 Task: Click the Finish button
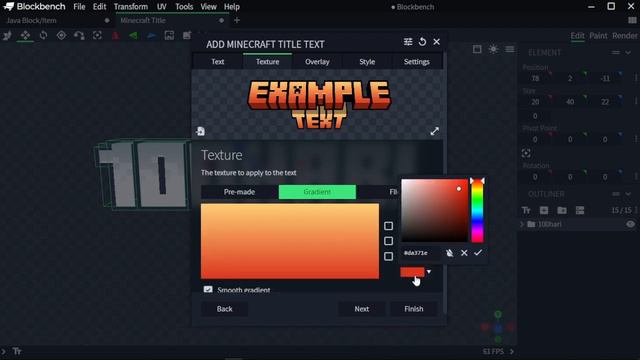(x=414, y=309)
